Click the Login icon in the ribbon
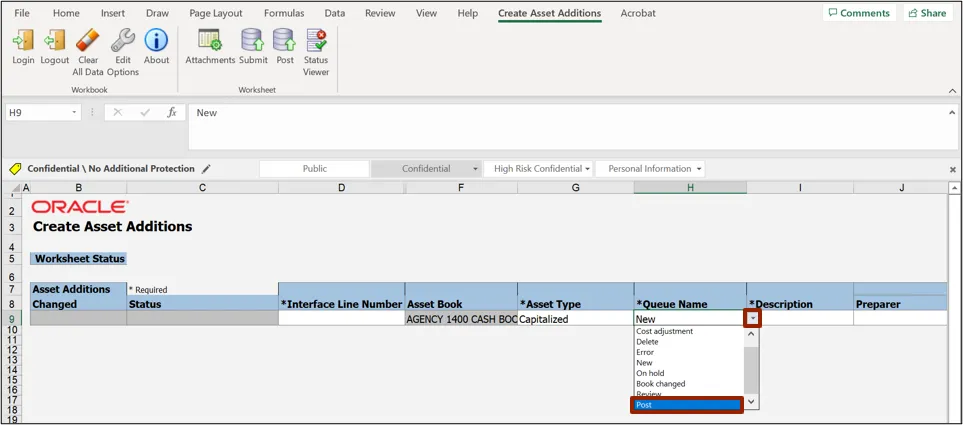This screenshot has height=425, width=963. click(23, 42)
